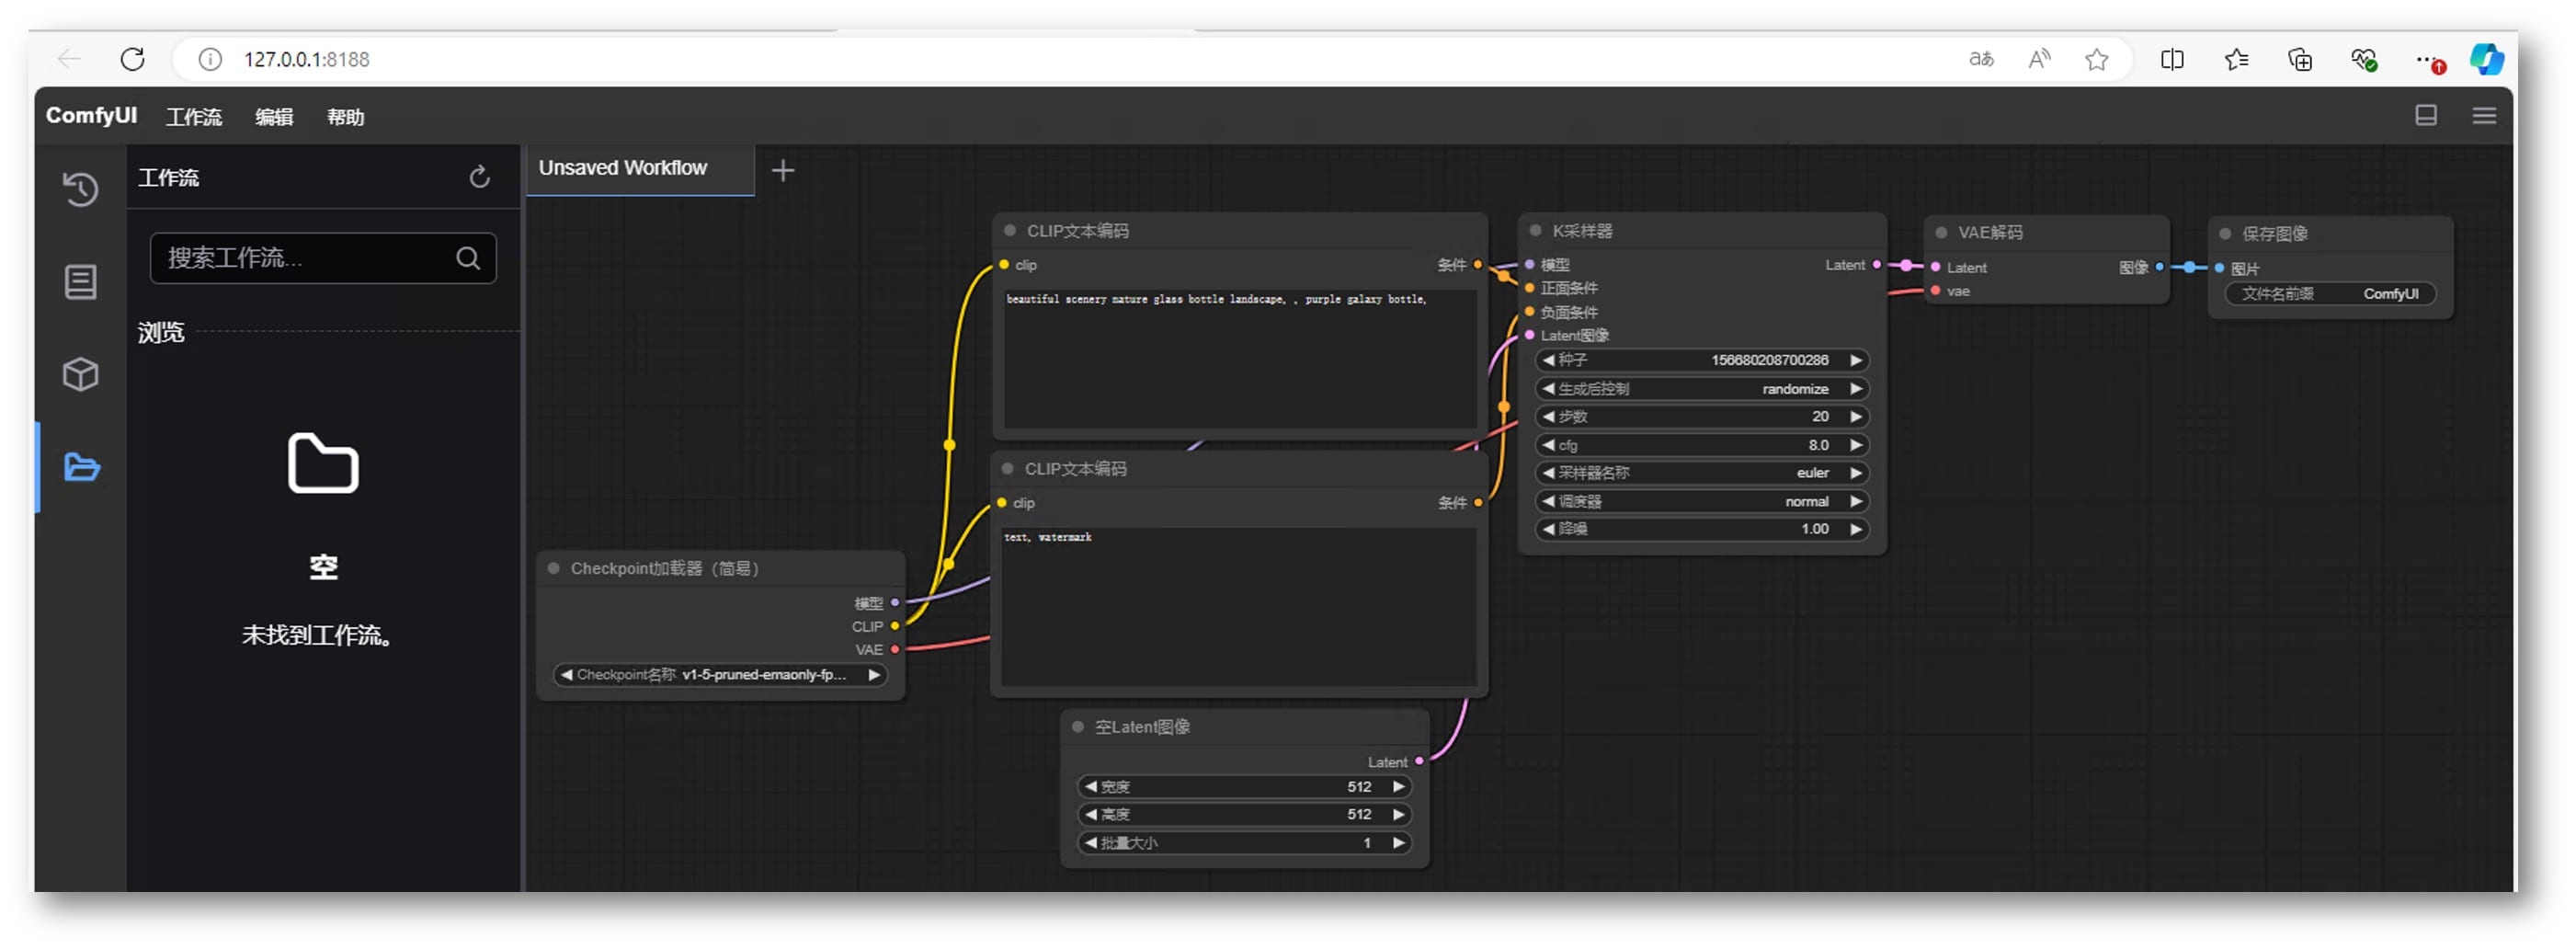Toggle the bottom panel icon in top bar
The height and width of the screenshot is (949, 2576).
[x=2425, y=115]
